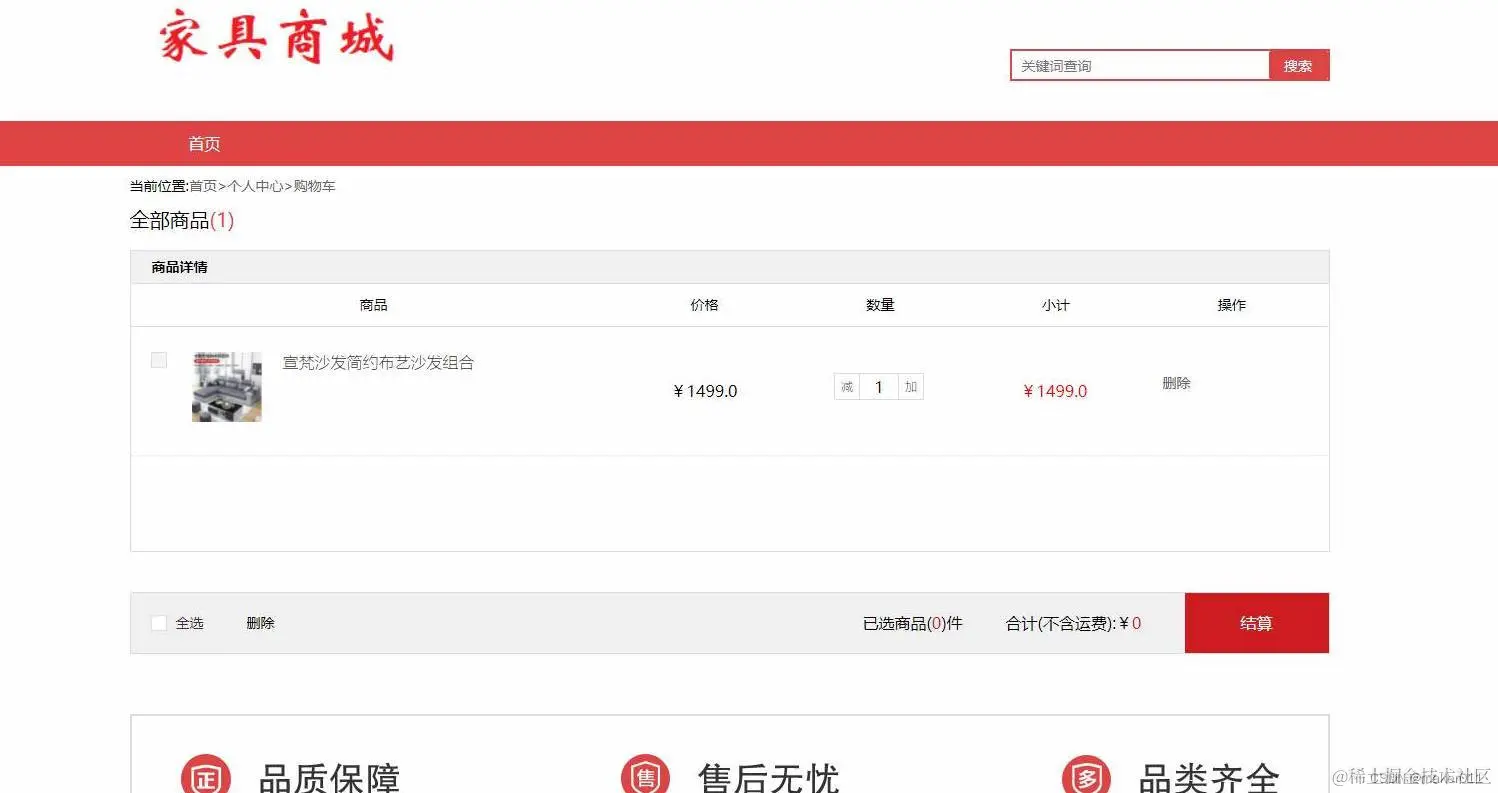Click the 商品 column header
The width and height of the screenshot is (1498, 793).
point(374,305)
